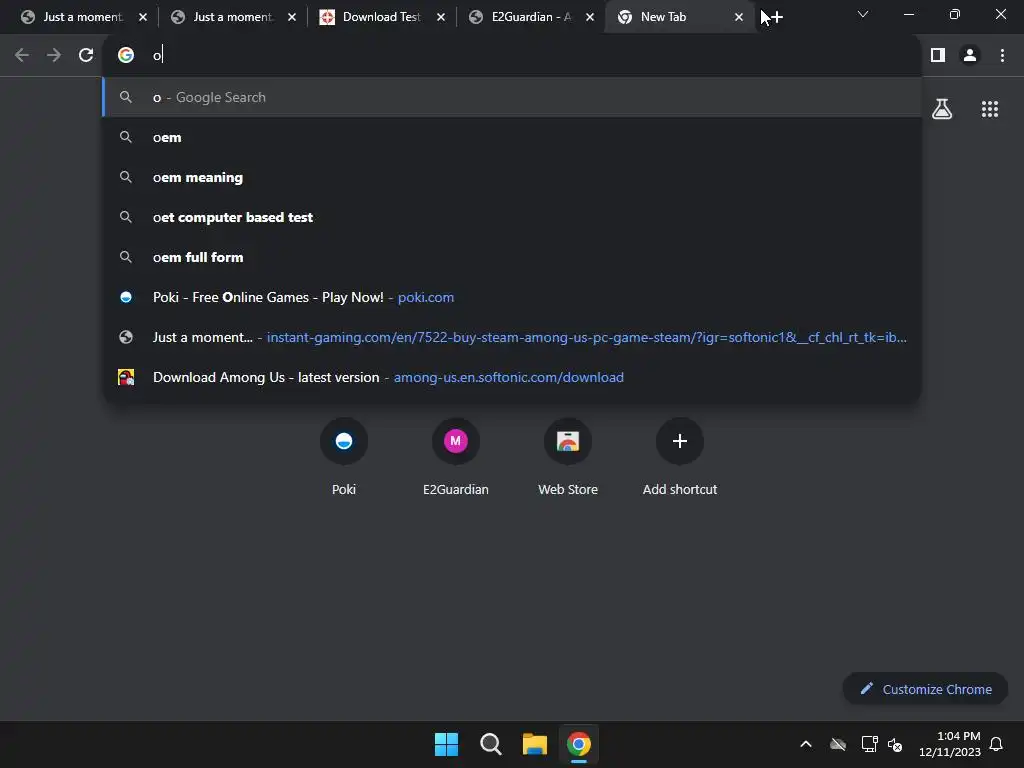This screenshot has height=768, width=1024.
Task: Click the browser forward arrow
Action: tap(54, 56)
